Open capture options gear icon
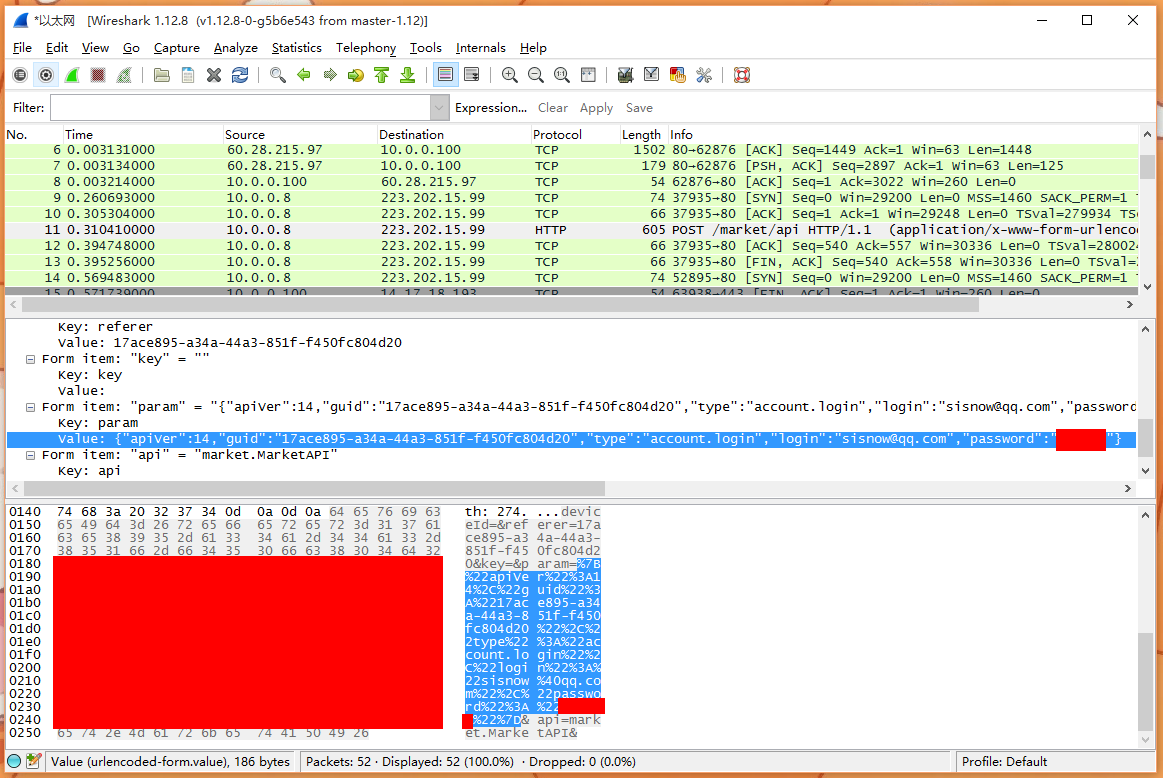This screenshot has width=1163, height=778. tap(46, 75)
